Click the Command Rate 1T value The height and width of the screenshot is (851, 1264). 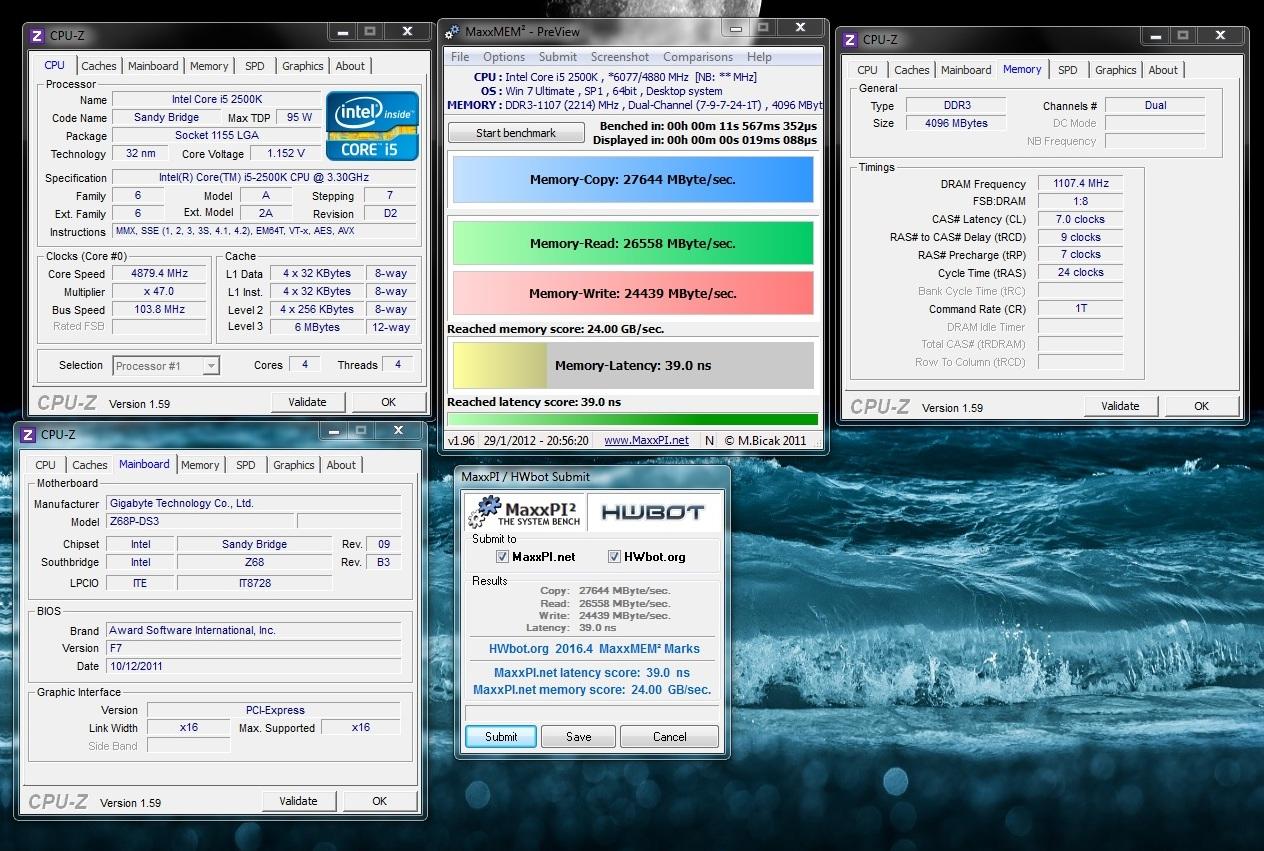tap(1081, 309)
